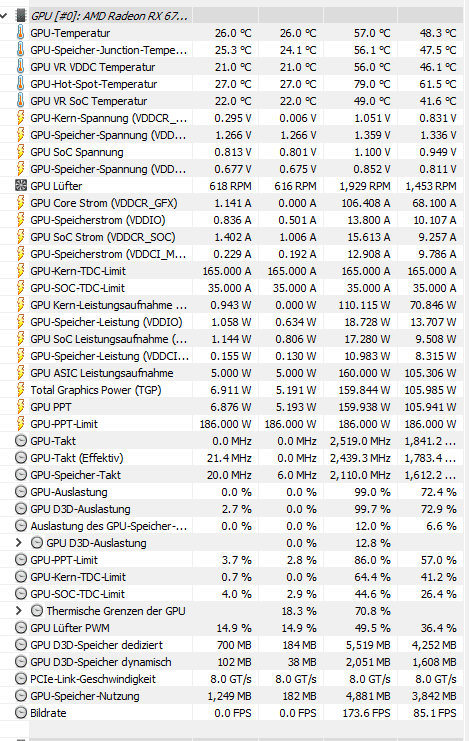469x741 pixels.
Task: Expand the GPU D3D-Auslastung subgroup
Action: pyautogui.click(x=19, y=543)
